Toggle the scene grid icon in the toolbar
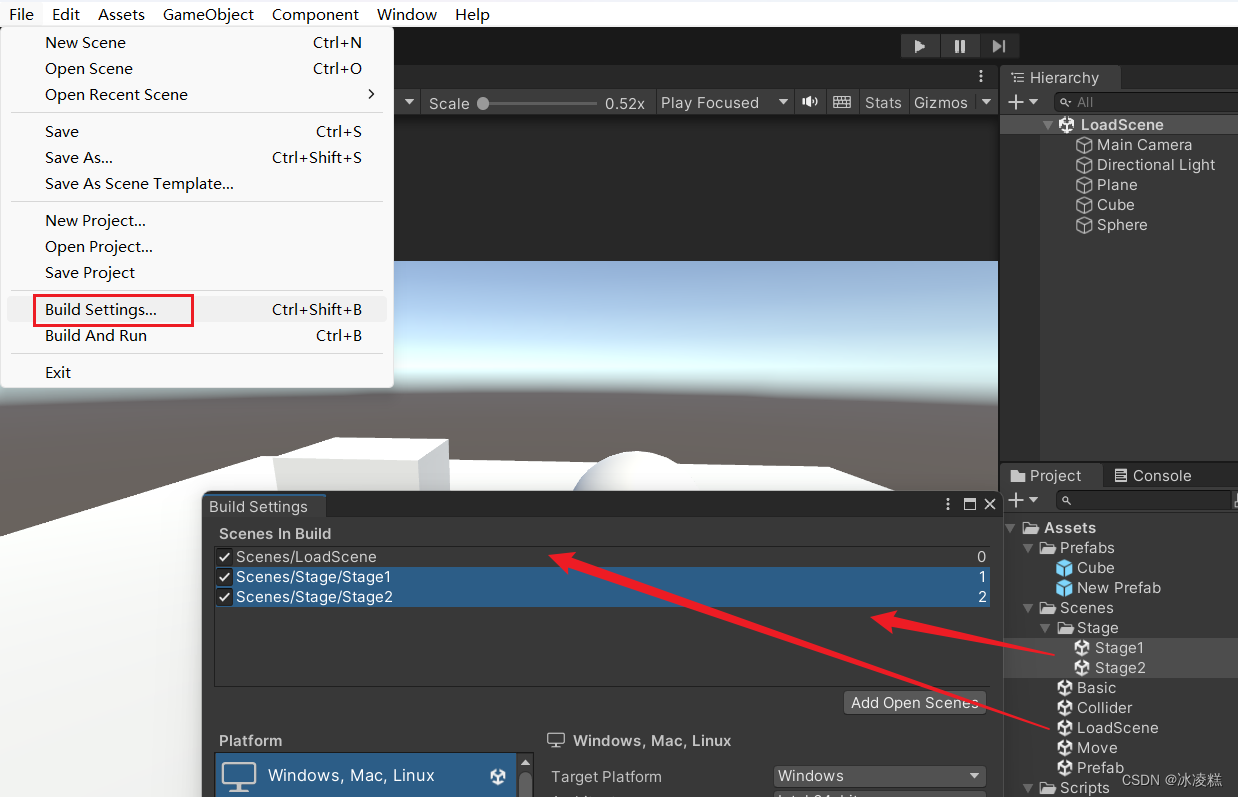The width and height of the screenshot is (1238, 797). (842, 101)
